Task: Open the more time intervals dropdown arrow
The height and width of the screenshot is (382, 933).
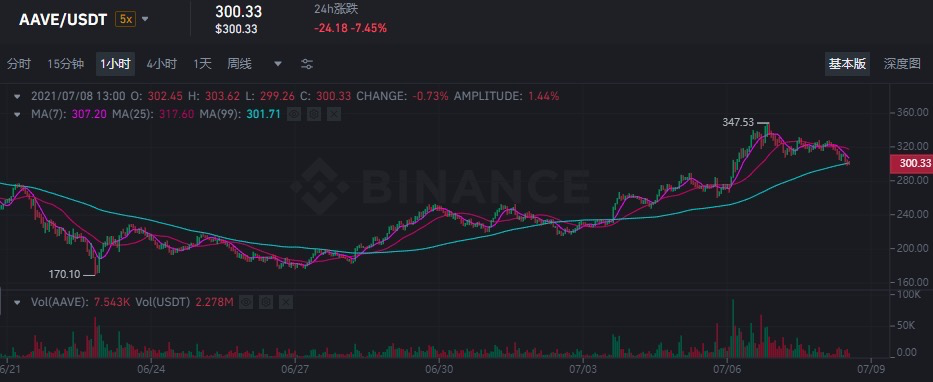Action: pyautogui.click(x=278, y=64)
